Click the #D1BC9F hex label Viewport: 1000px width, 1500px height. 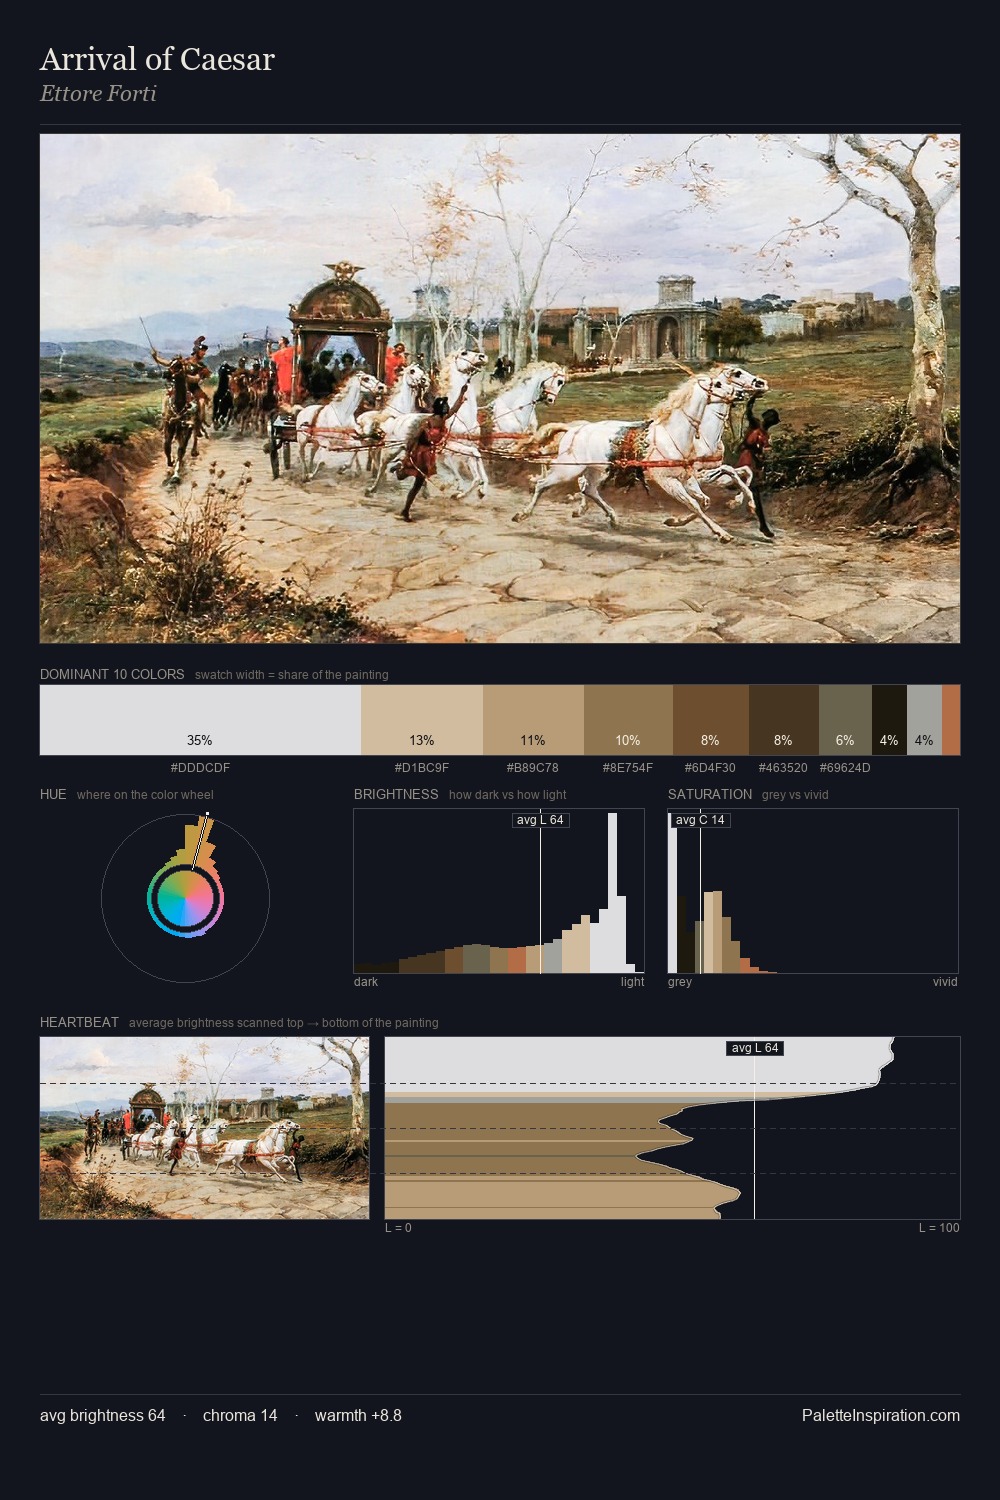click(x=422, y=768)
